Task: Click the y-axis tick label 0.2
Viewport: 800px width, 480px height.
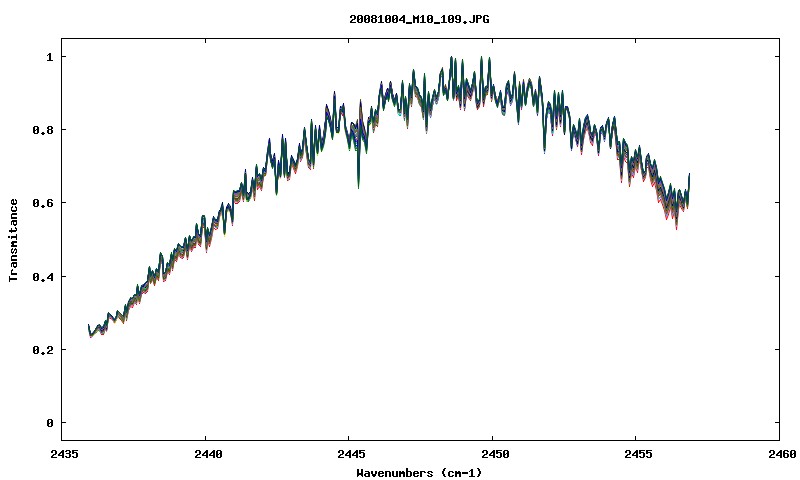Action: coord(43,350)
